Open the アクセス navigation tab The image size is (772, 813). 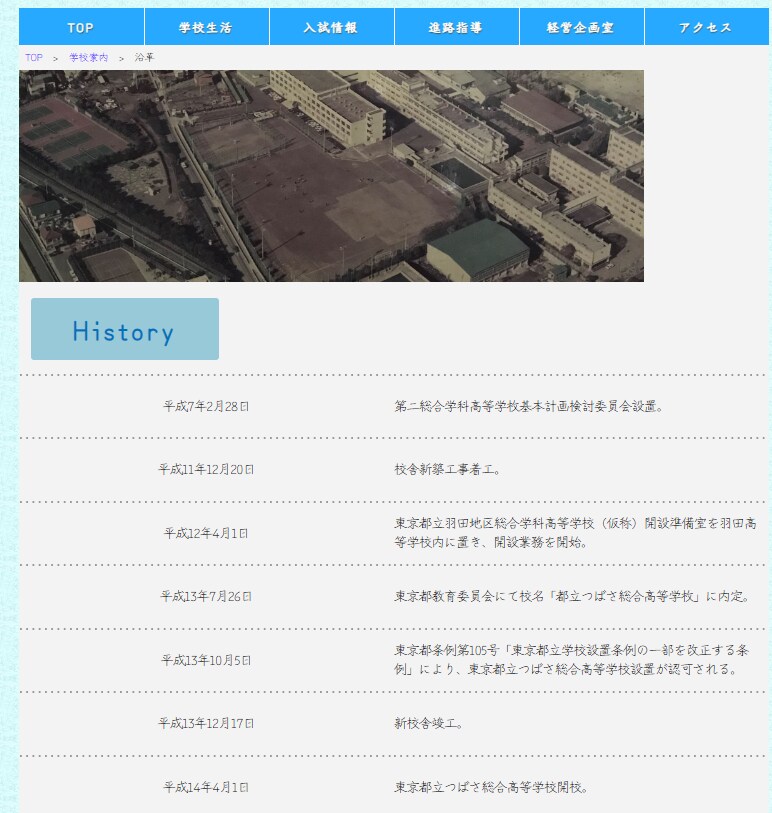[707, 27]
